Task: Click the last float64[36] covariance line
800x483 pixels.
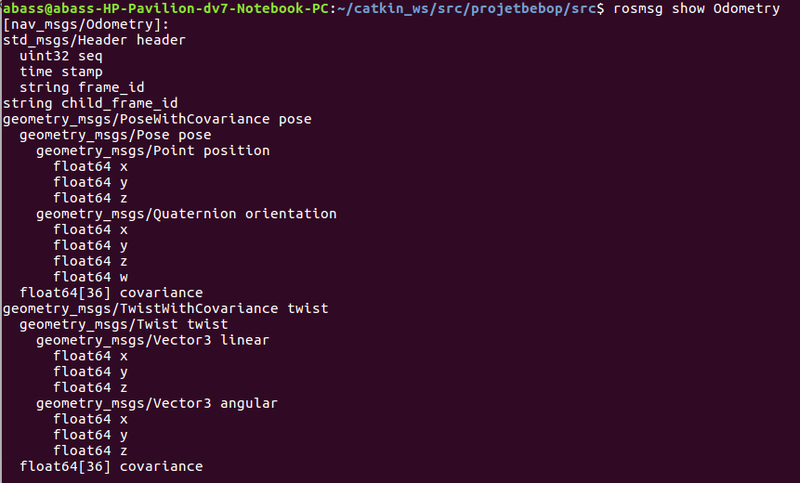Action: pos(111,466)
